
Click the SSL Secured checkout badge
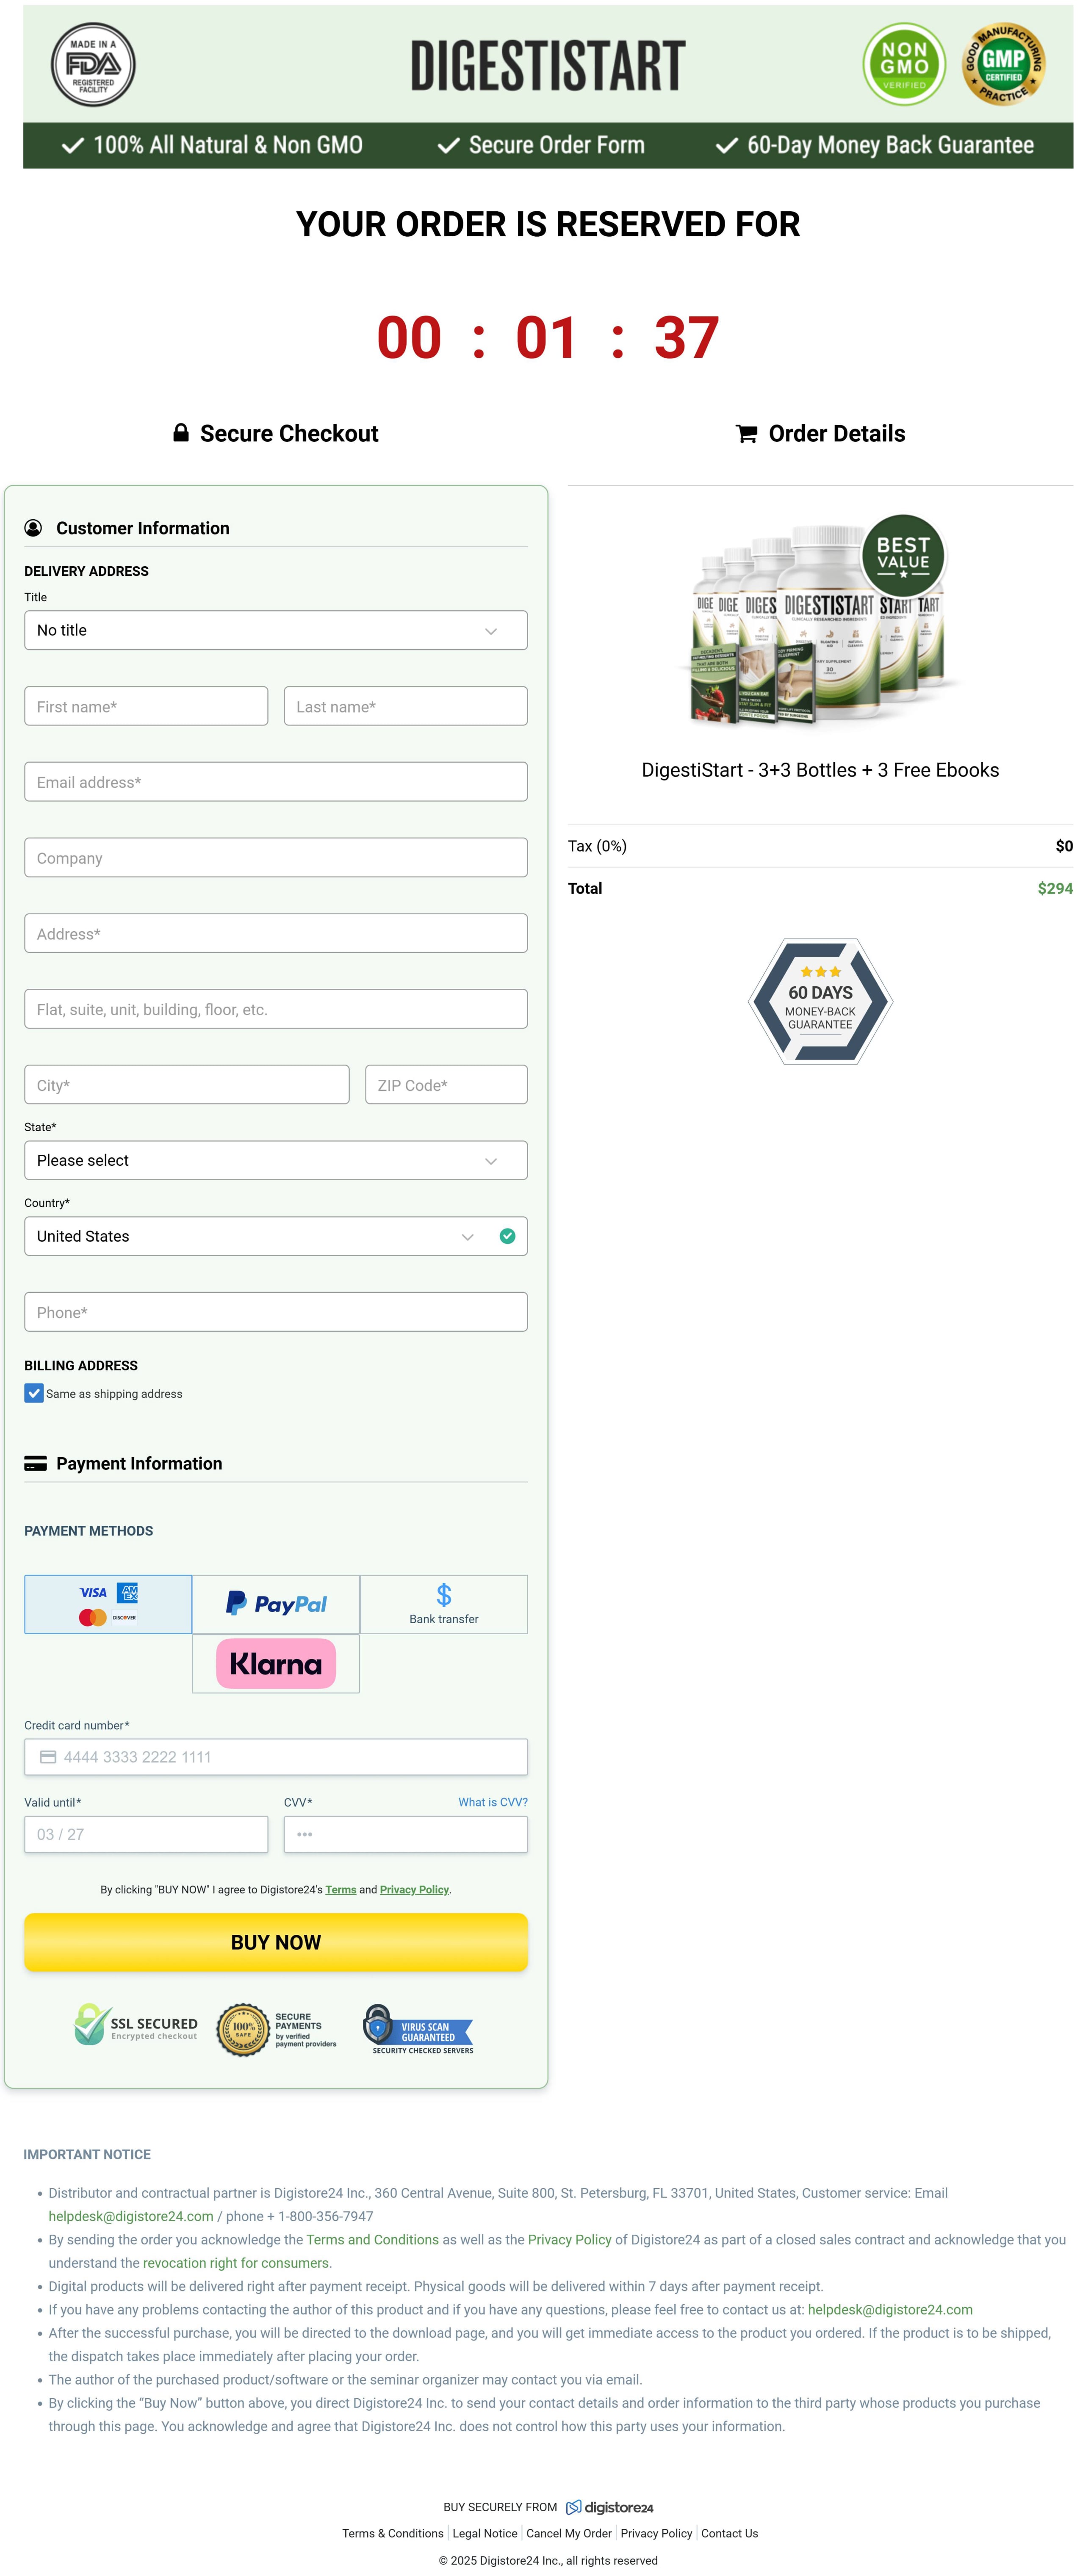point(136,2025)
